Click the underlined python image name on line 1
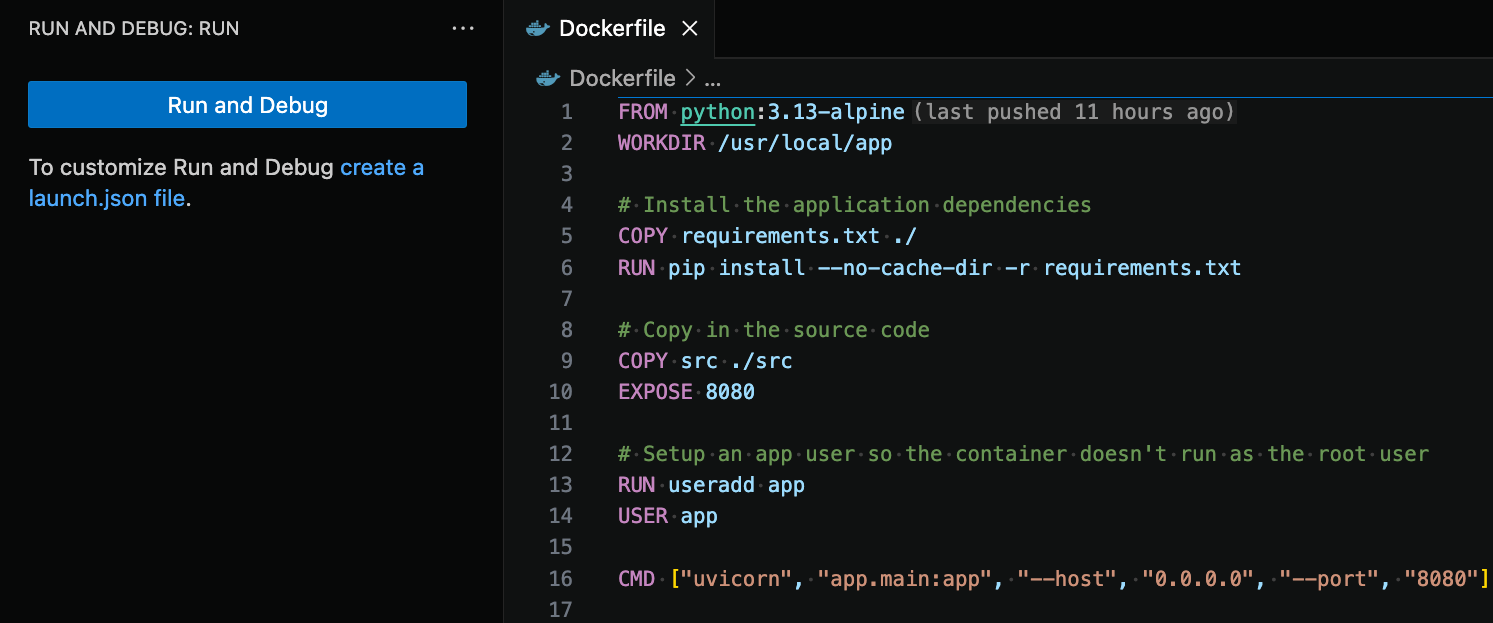1493x623 pixels. point(718,112)
